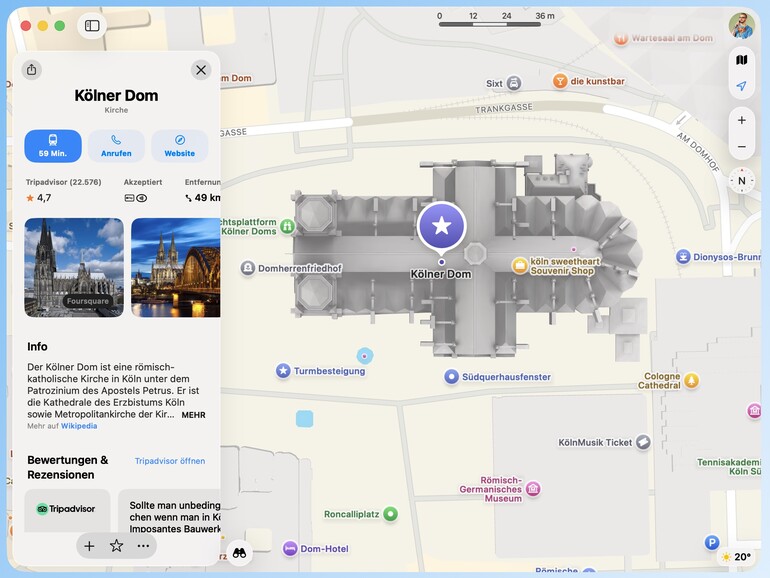Select Dom-Hotel bed marker

click(x=290, y=549)
